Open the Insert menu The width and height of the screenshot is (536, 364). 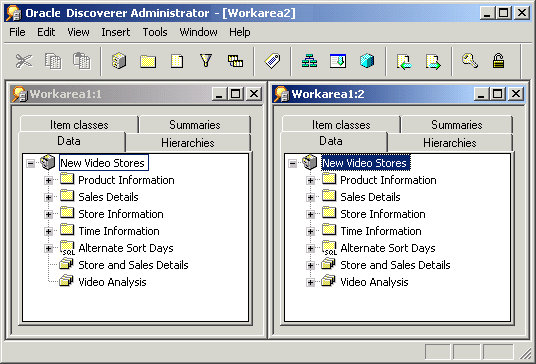pos(116,32)
